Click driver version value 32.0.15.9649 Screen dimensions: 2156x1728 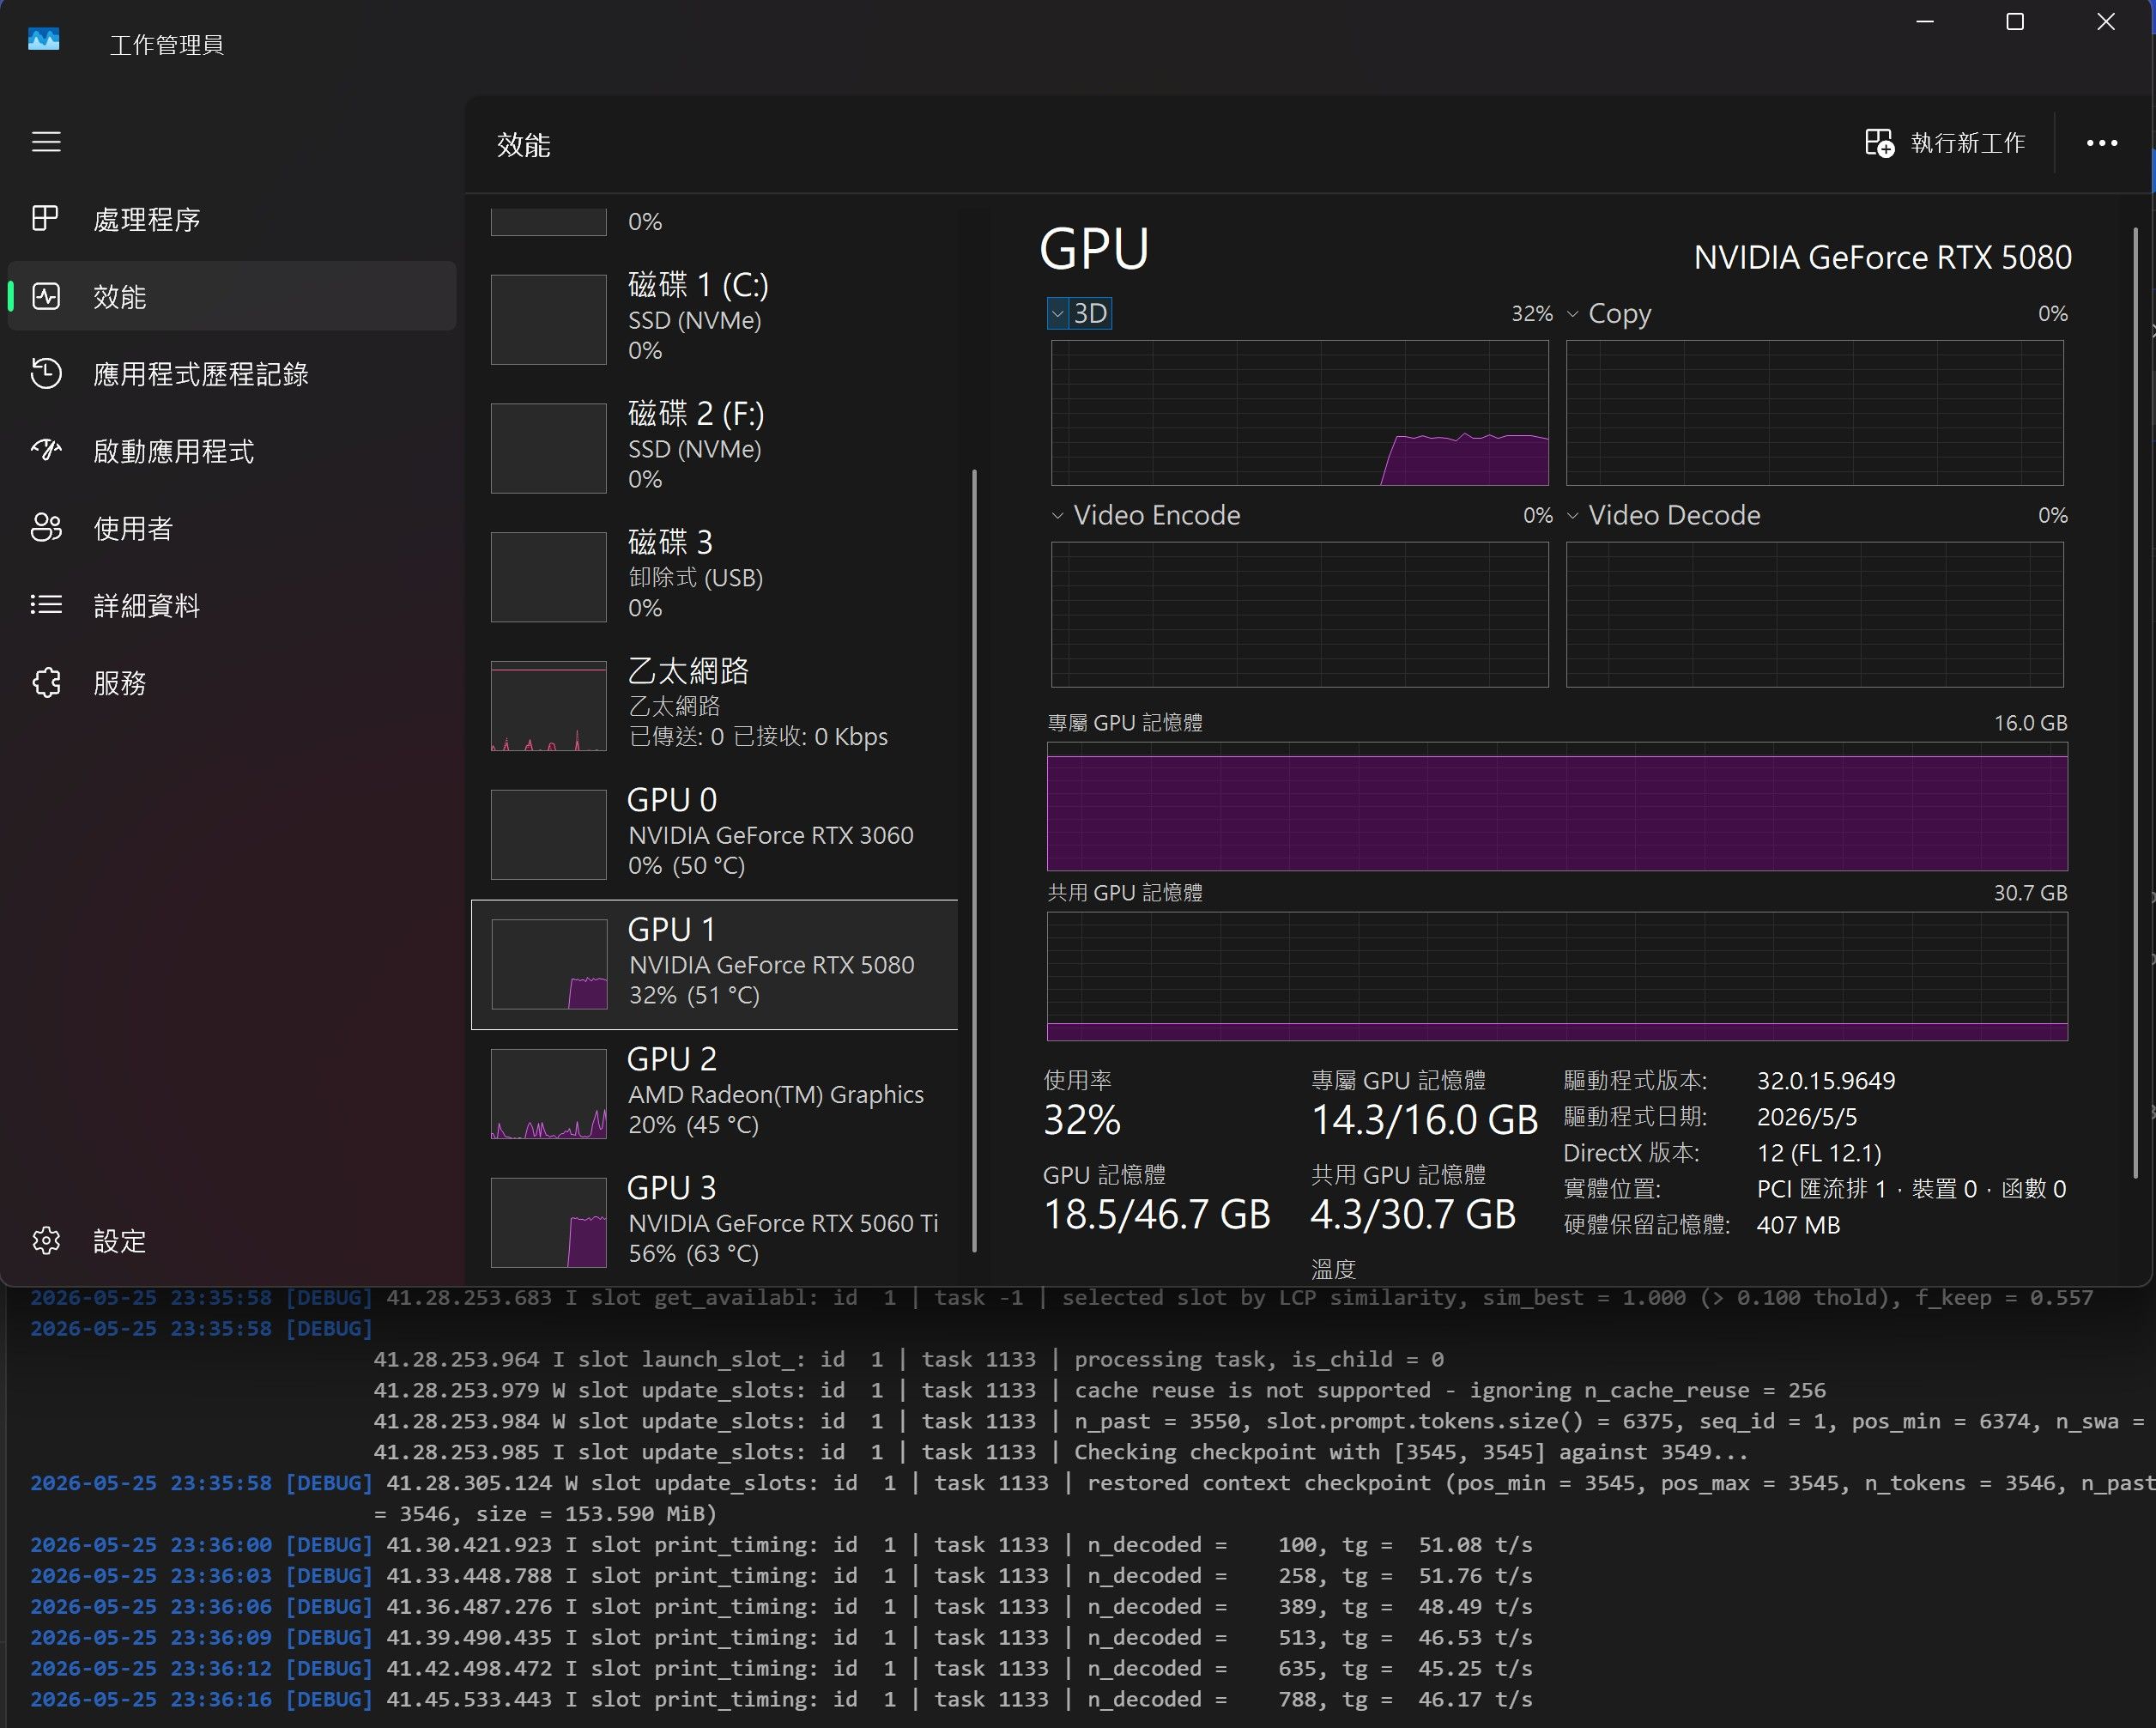tap(1826, 1080)
